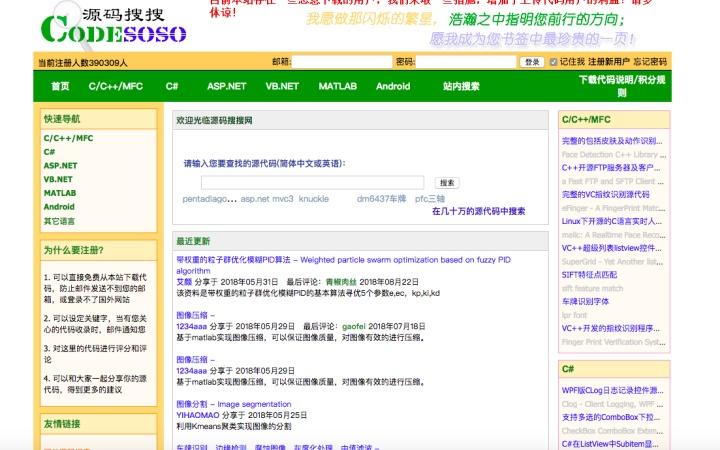
Task: Open Android in the green nav bar
Action: pos(393,86)
